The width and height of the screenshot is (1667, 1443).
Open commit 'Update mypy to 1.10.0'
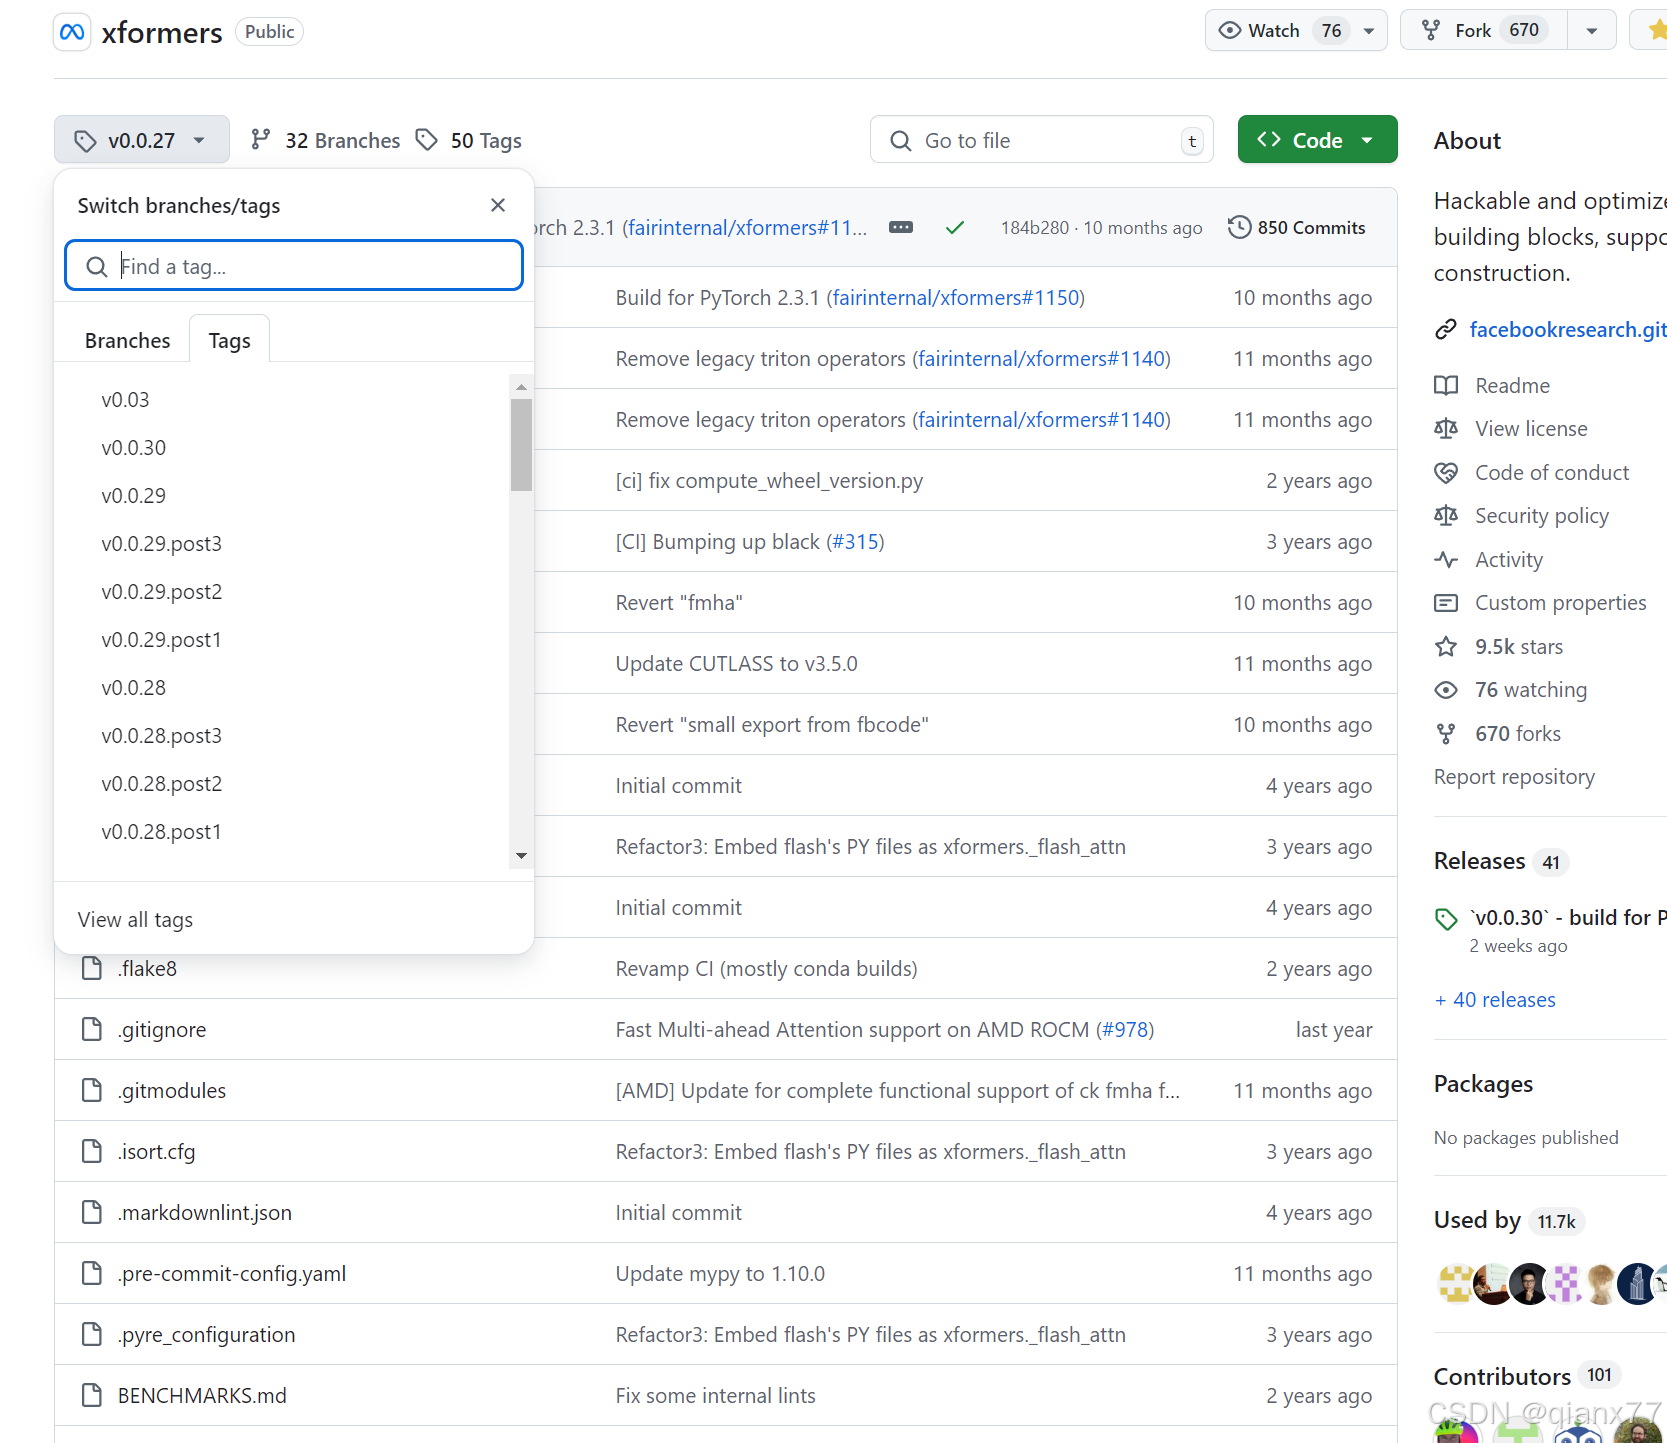click(720, 1273)
